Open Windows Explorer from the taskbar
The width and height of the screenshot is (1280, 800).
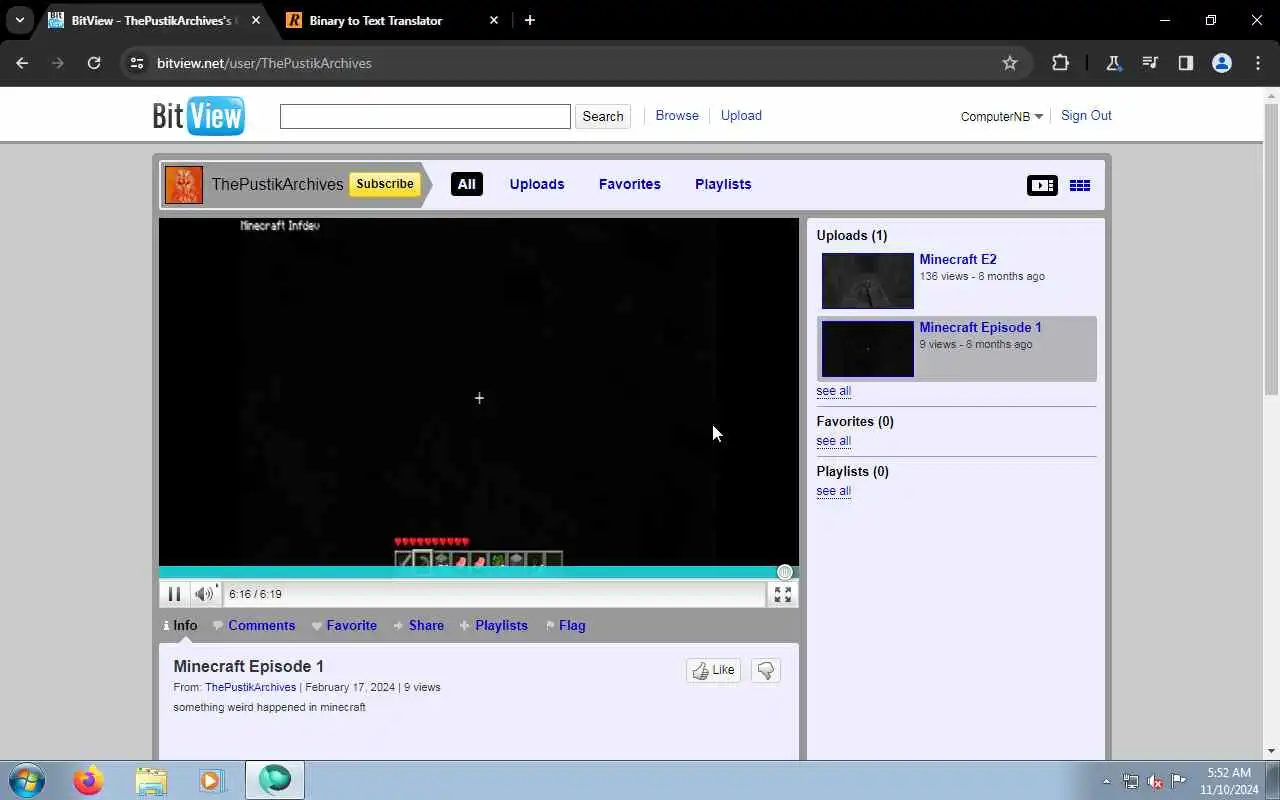click(150, 780)
